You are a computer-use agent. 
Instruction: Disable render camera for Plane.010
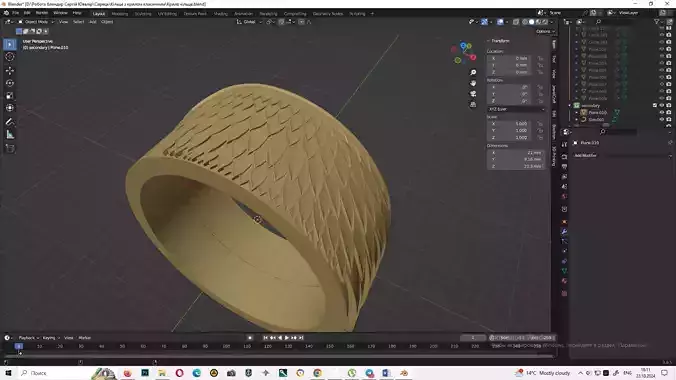669,113
